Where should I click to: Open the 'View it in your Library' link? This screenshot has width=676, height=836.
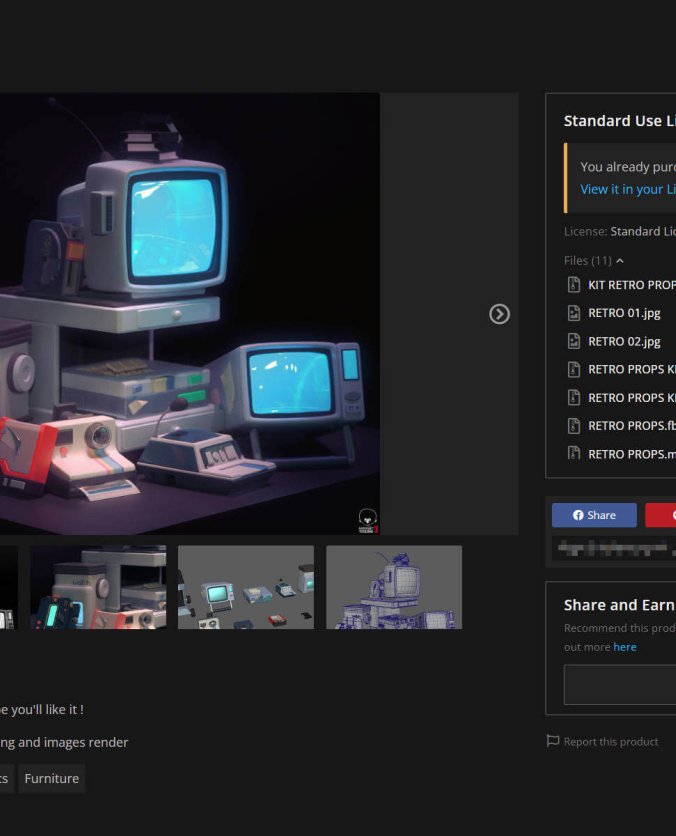pyautogui.click(x=626, y=189)
